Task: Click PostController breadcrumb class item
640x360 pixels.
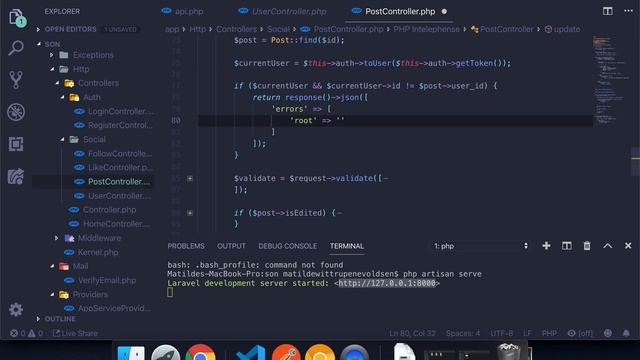Action: [502, 29]
